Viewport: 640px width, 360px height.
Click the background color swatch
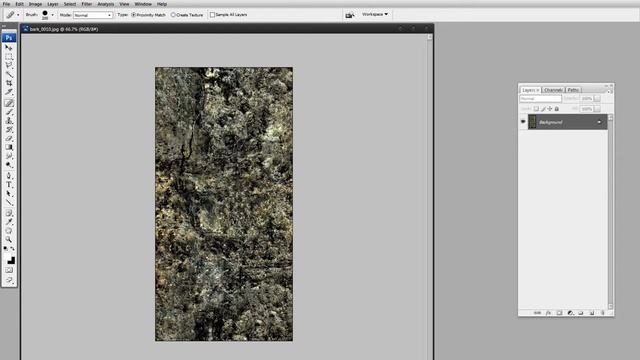pos(11,261)
